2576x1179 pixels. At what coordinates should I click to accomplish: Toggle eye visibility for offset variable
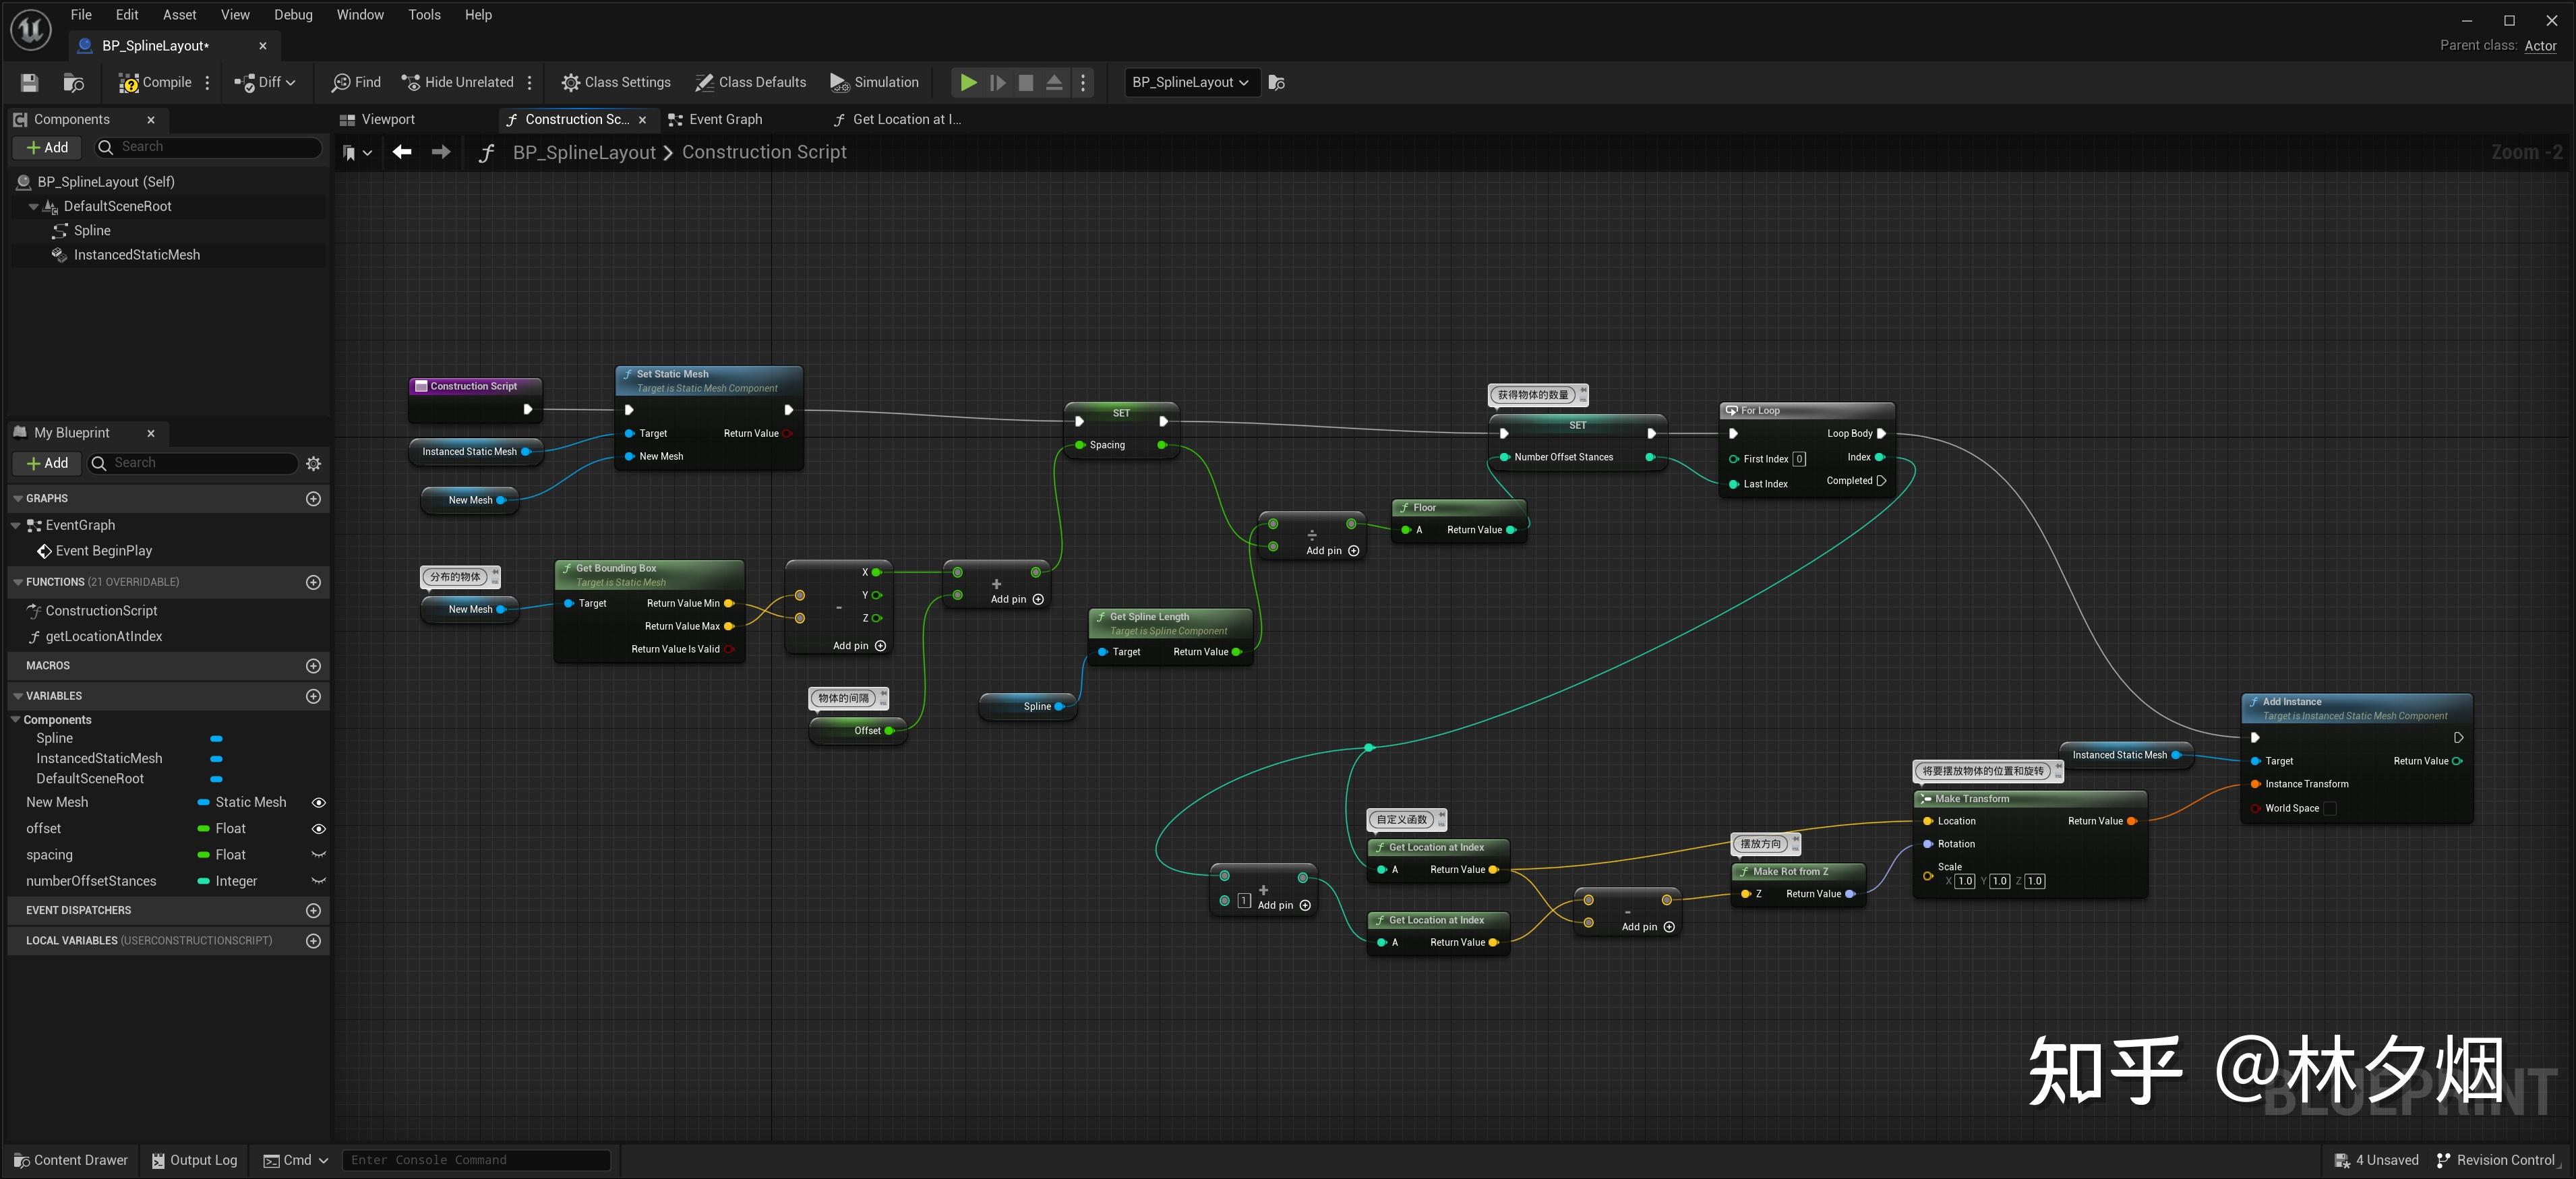pos(318,829)
